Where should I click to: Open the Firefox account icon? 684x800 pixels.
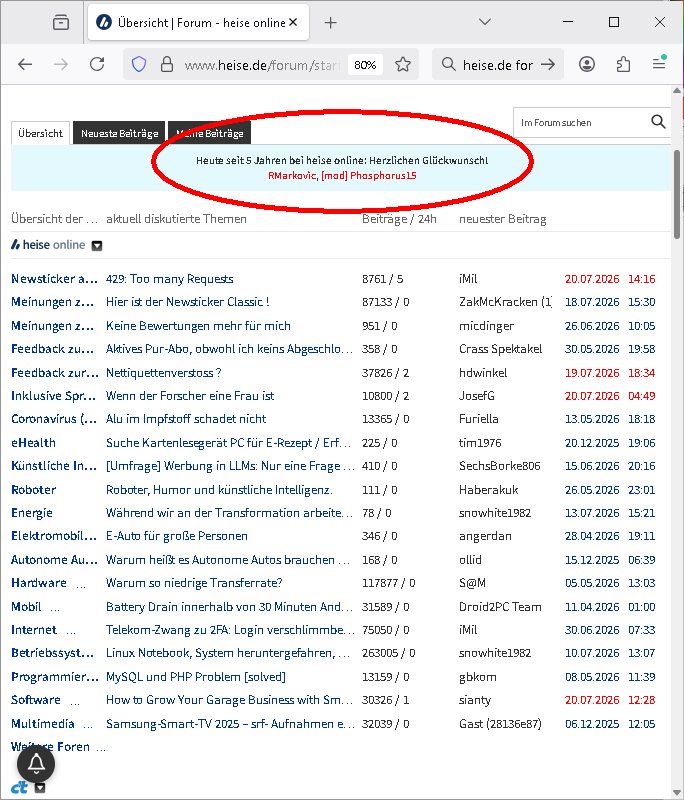(587, 64)
